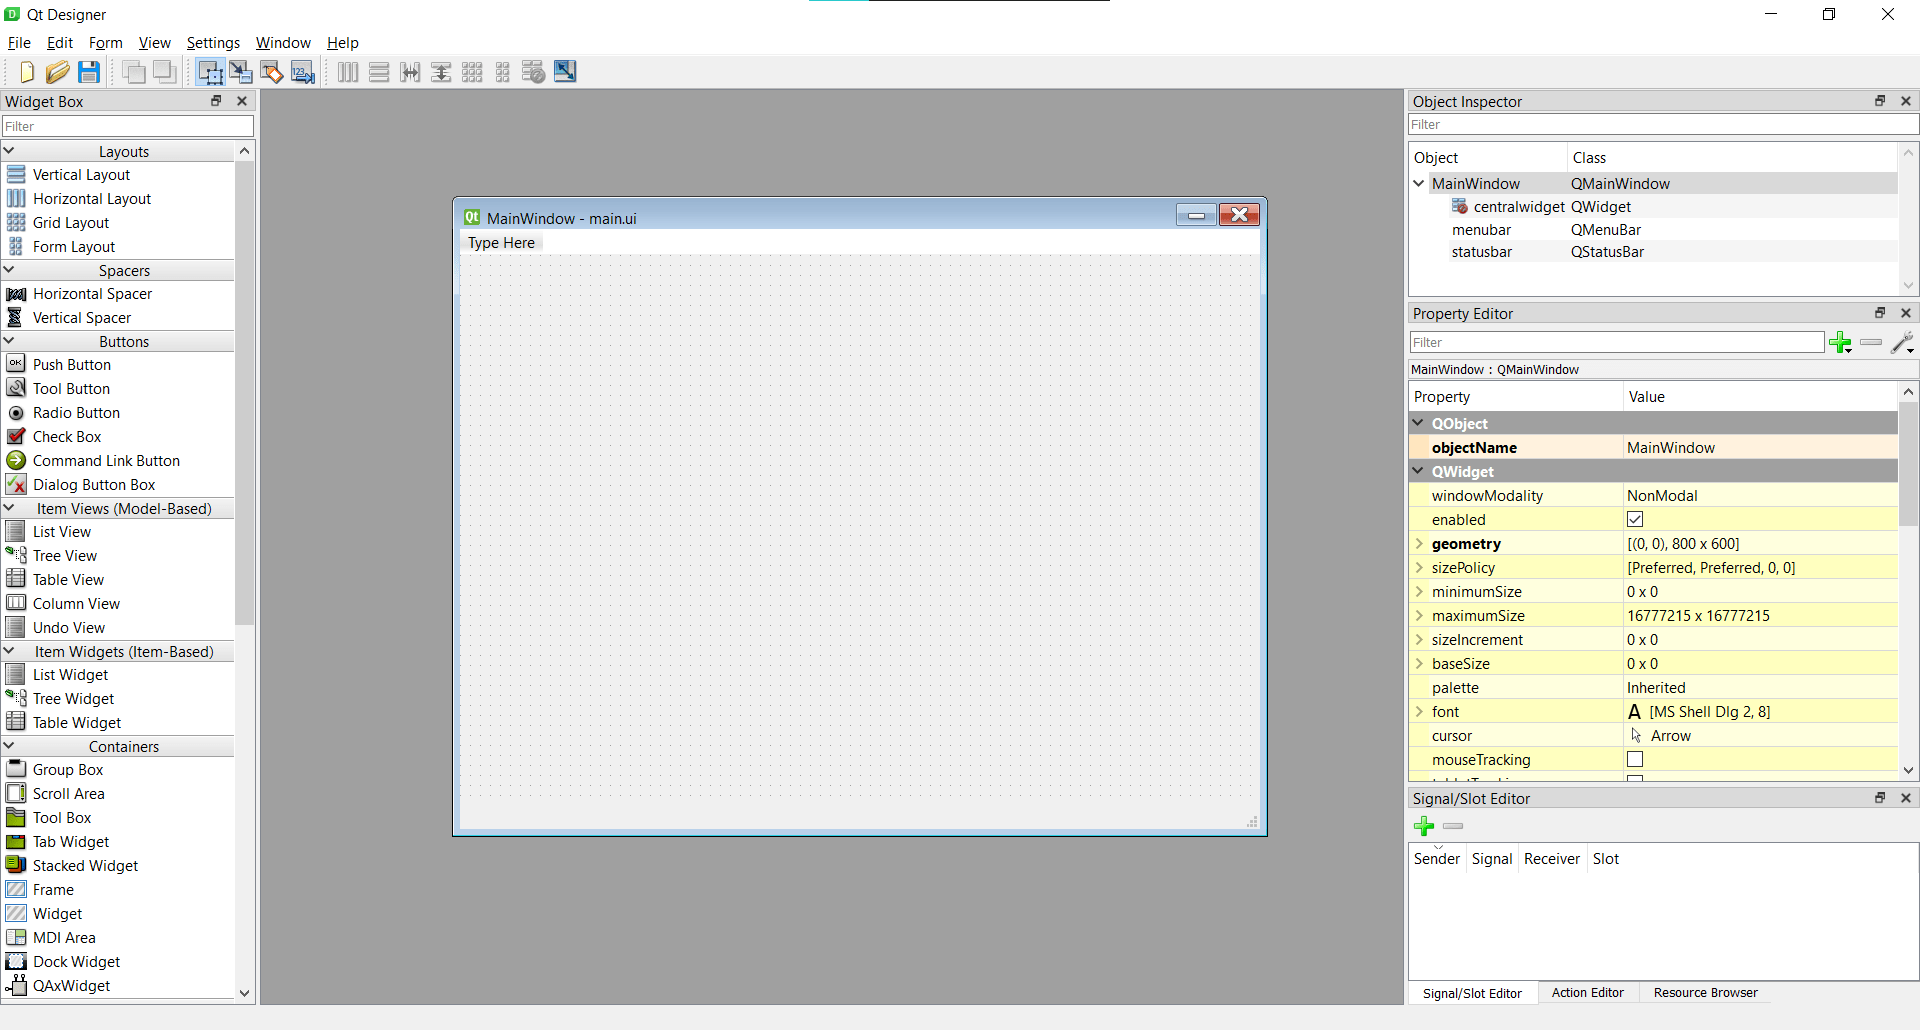Save the current form using toolbar icon

coord(88,71)
